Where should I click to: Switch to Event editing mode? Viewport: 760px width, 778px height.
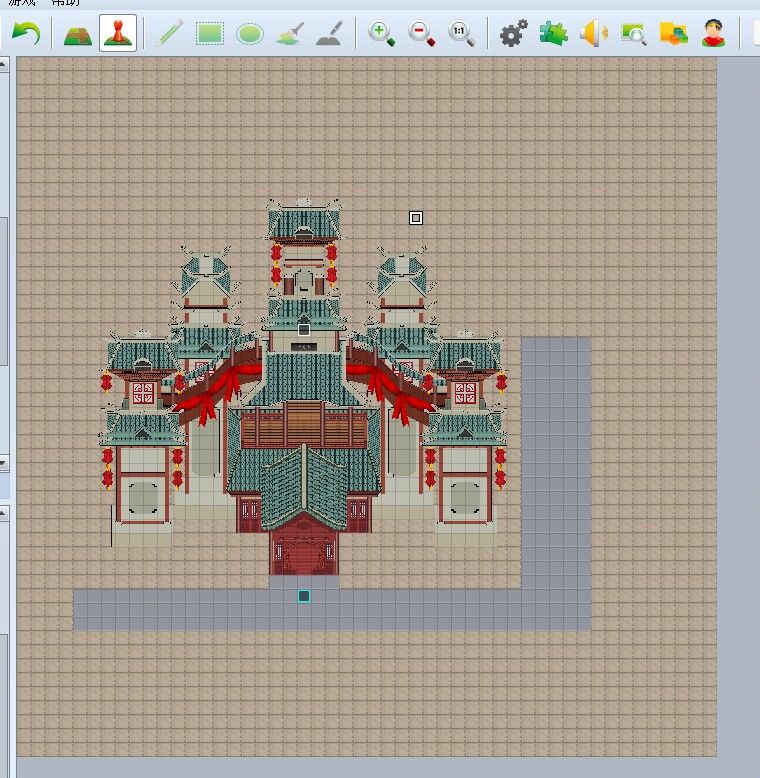(x=118, y=34)
